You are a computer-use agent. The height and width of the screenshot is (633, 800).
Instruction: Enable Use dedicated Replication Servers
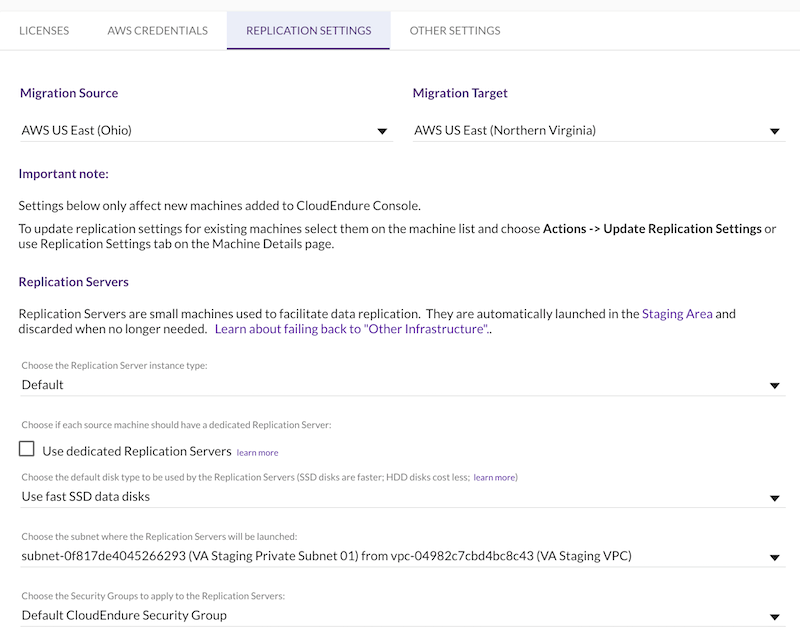coord(27,451)
